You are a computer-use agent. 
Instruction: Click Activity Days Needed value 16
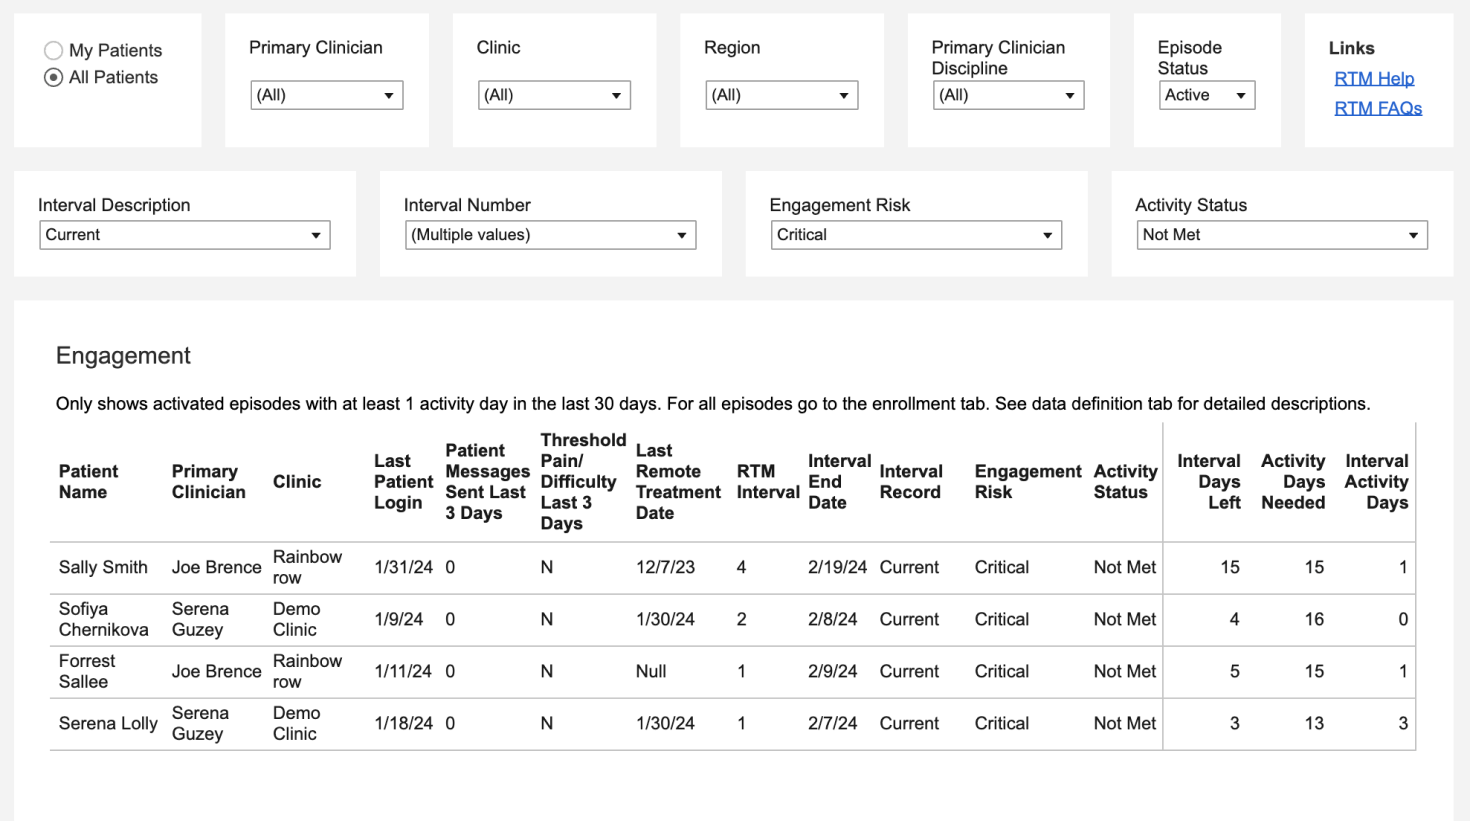coord(1314,619)
